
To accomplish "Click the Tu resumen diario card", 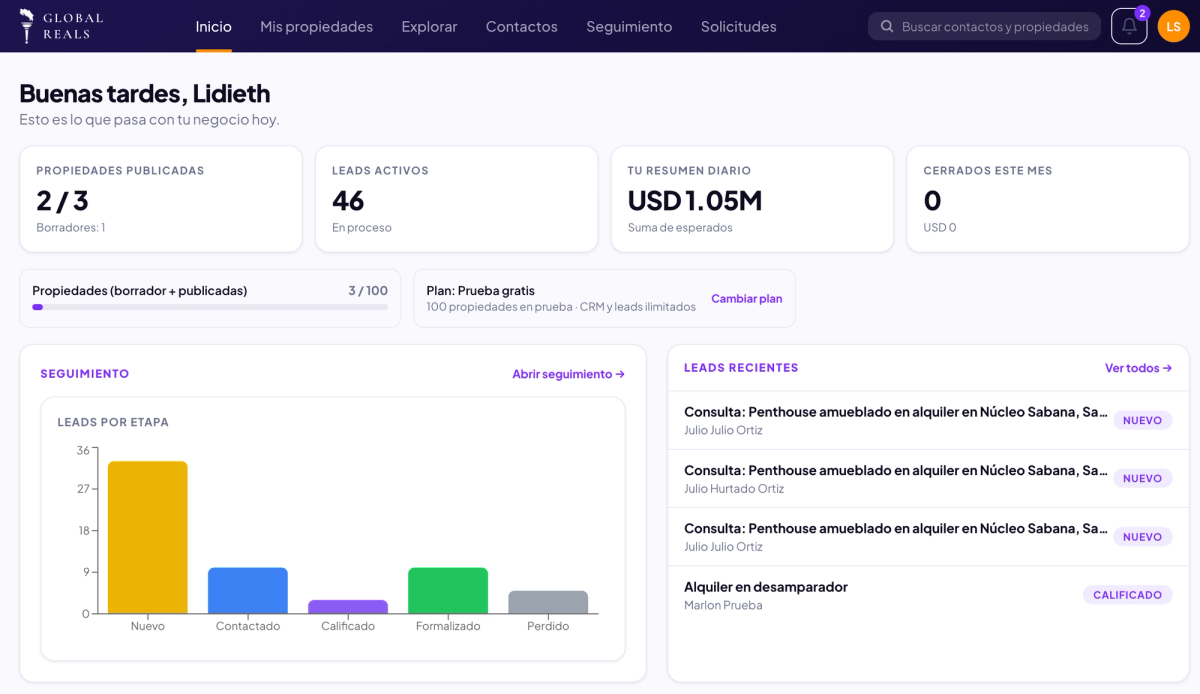I will (x=752, y=199).
